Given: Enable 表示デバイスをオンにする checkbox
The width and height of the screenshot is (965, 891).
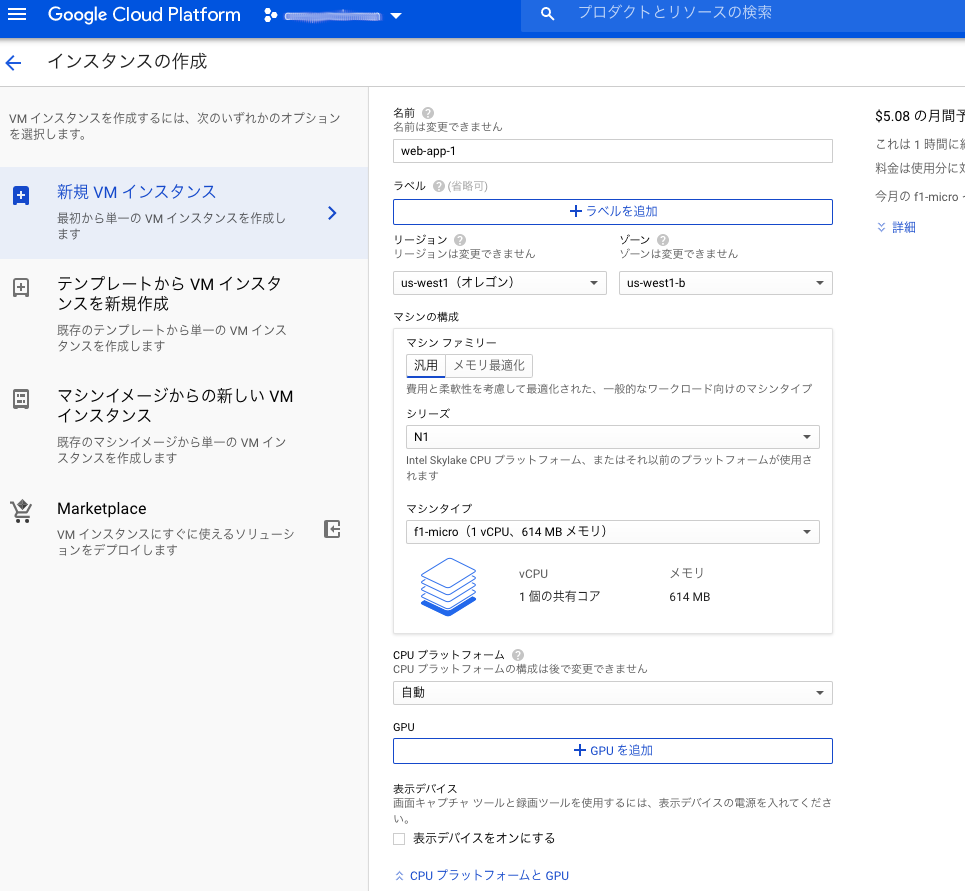Looking at the screenshot, I should 399,838.
